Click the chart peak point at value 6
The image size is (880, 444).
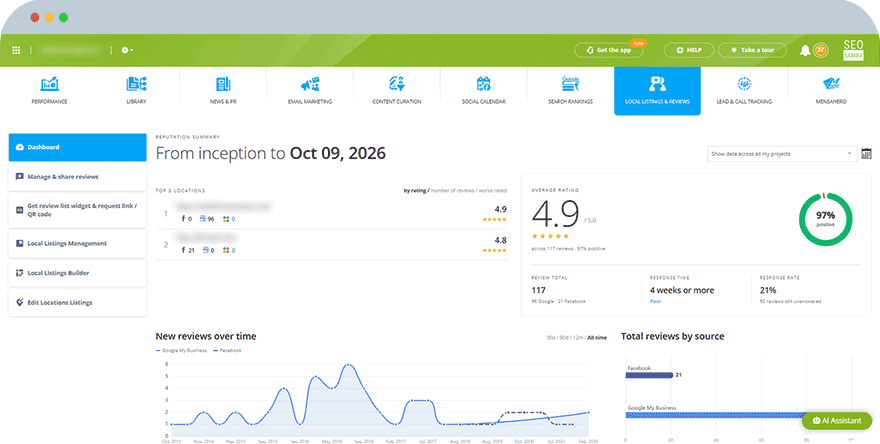tap(349, 364)
